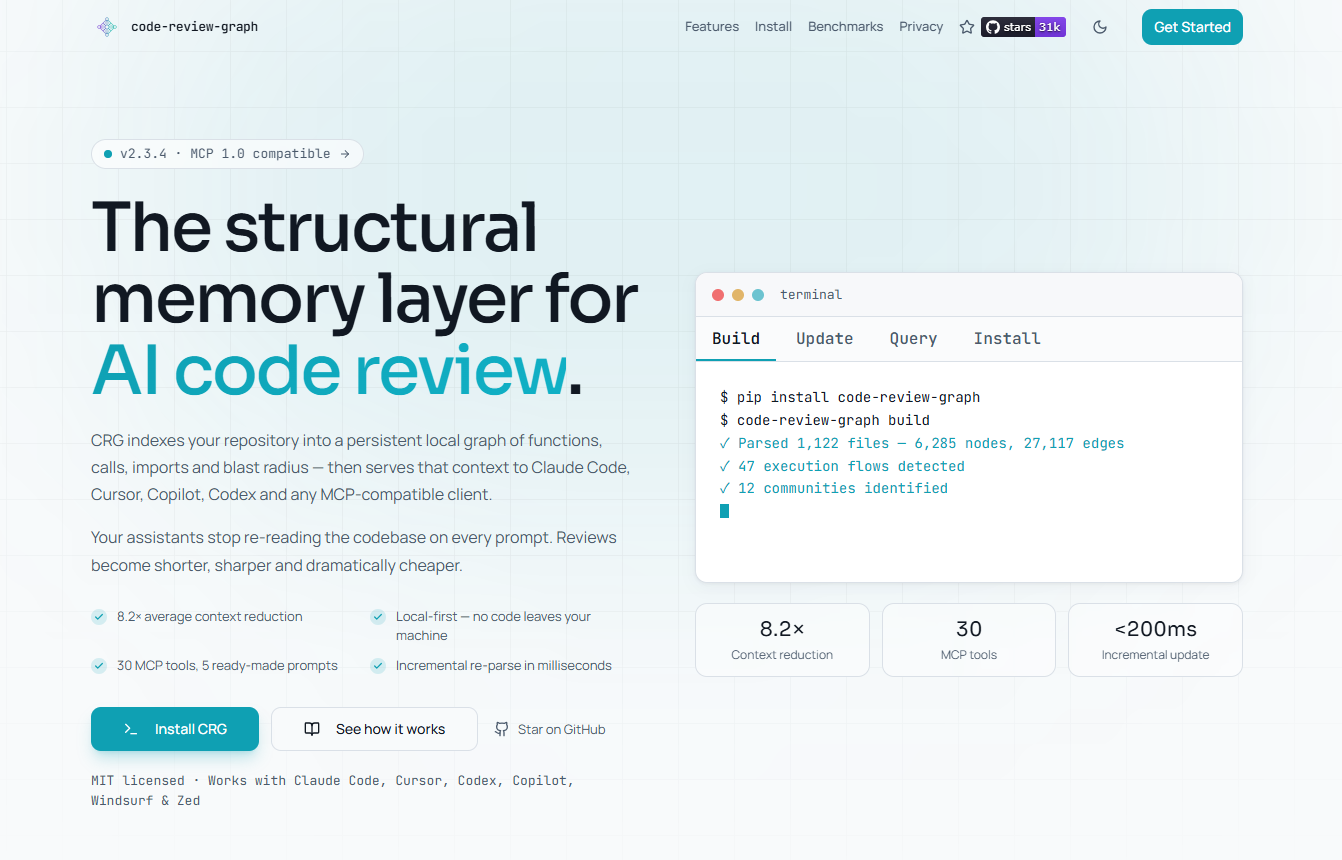
Task: Click the arrow in the version pill
Action: (x=345, y=154)
